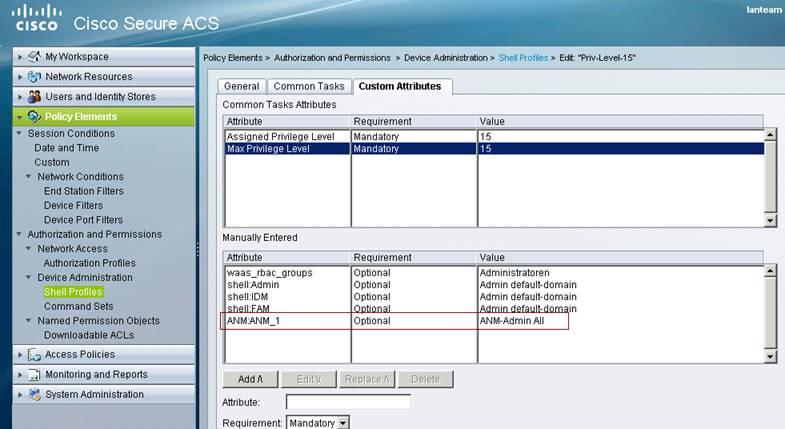This screenshot has width=785, height=429.
Task: Click the Monitoring and Reports icon
Action: (x=34, y=374)
